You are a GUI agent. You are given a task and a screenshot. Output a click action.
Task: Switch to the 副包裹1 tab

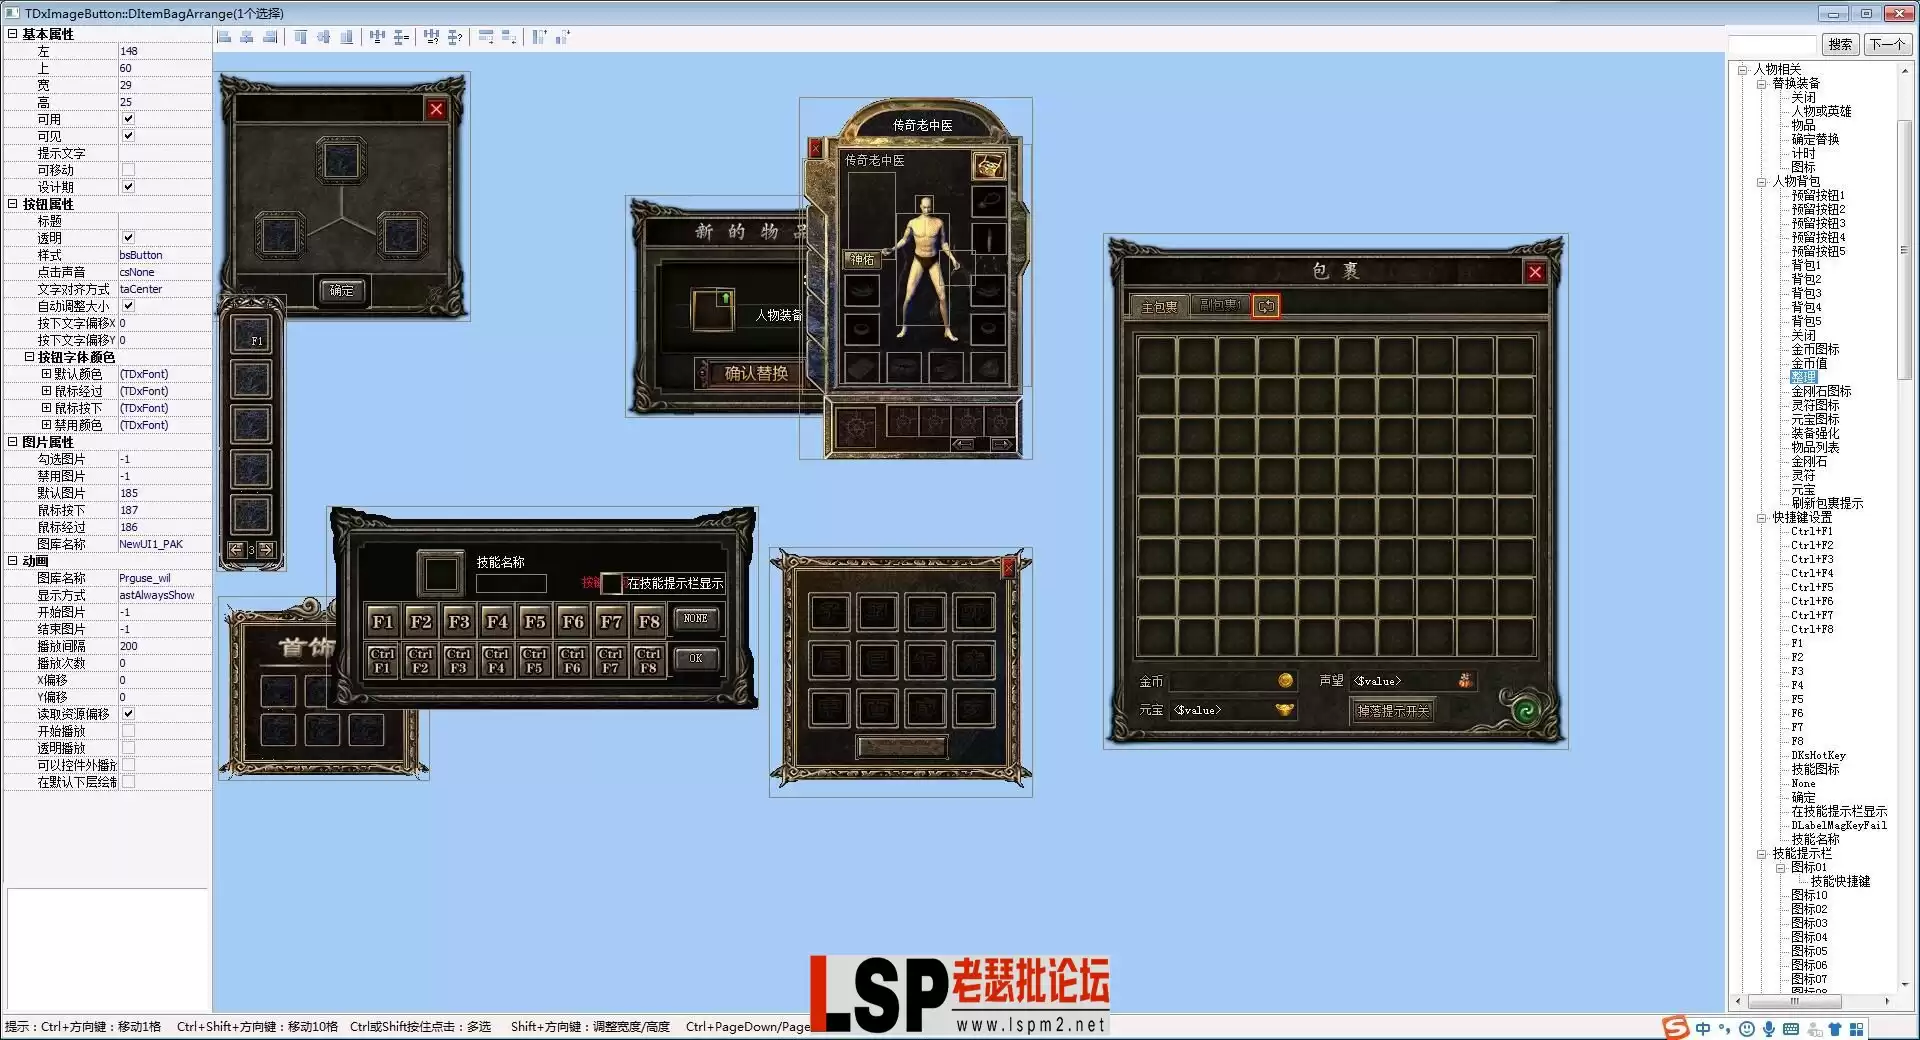click(x=1220, y=306)
